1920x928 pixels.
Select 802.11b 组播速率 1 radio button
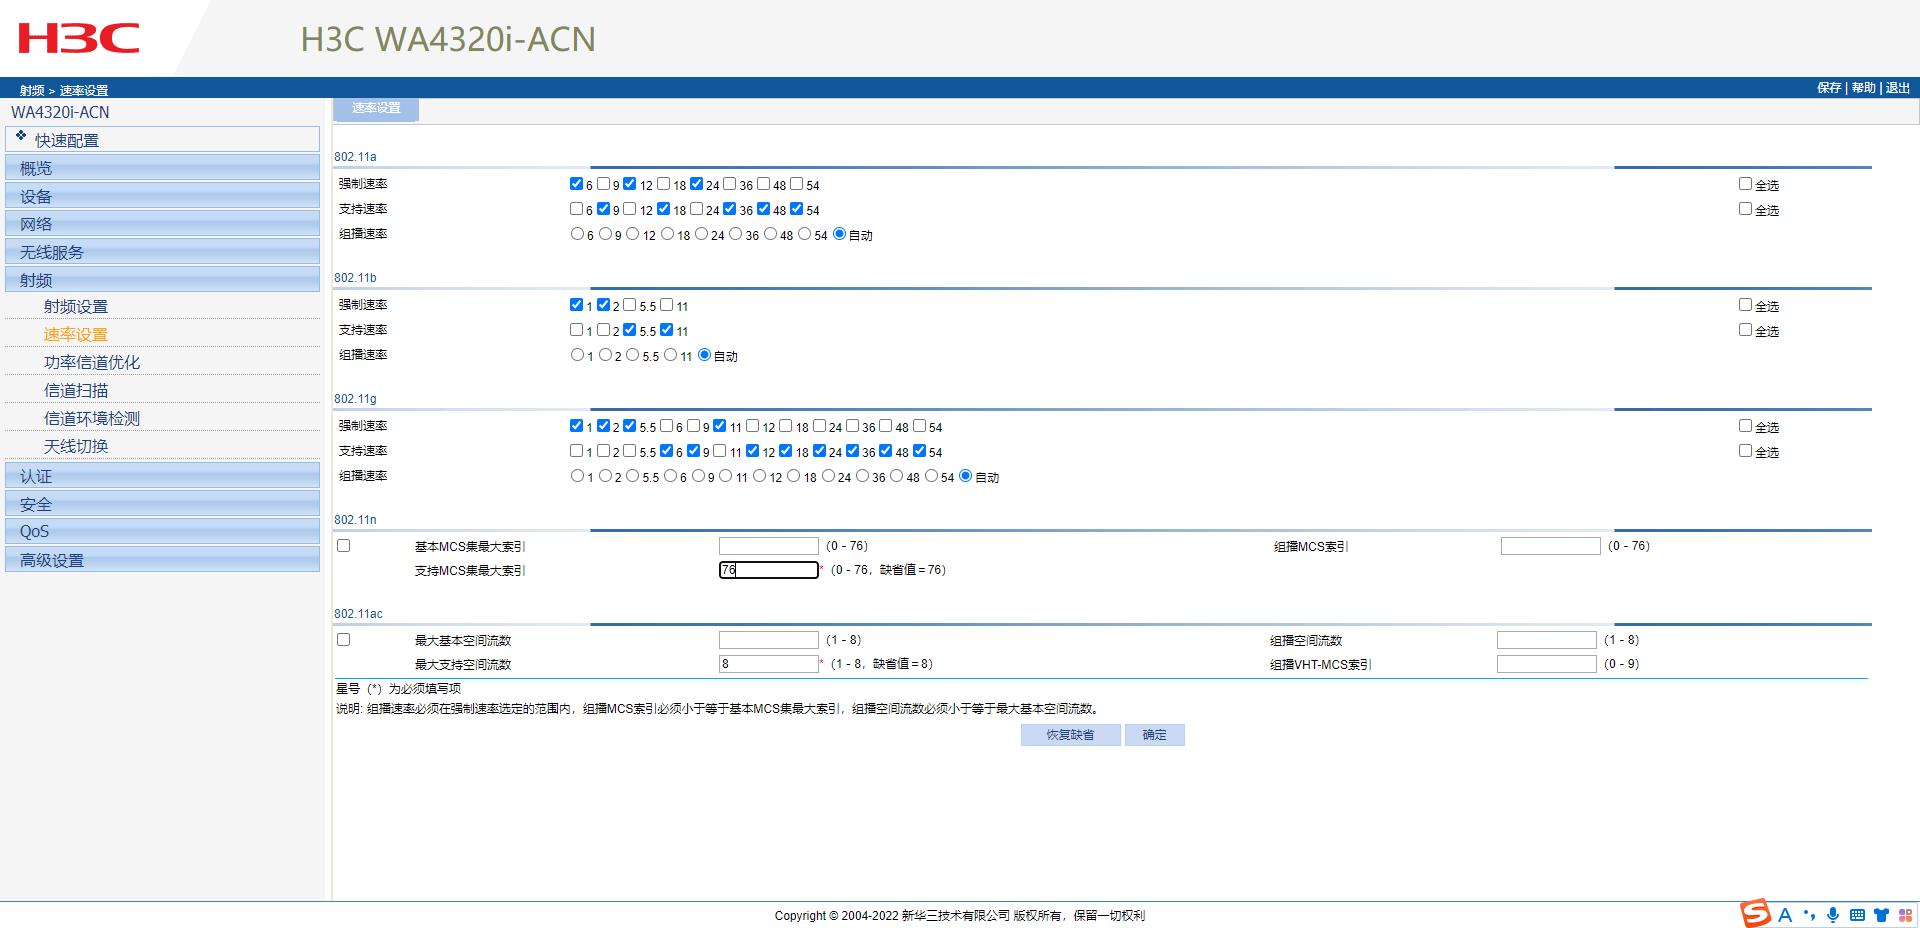pyautogui.click(x=577, y=355)
